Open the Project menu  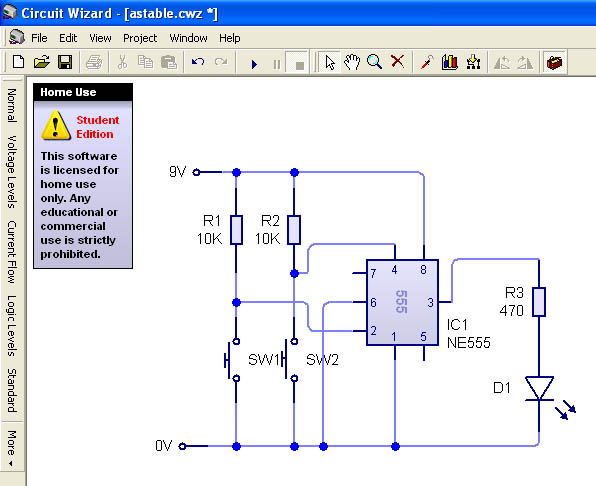140,38
